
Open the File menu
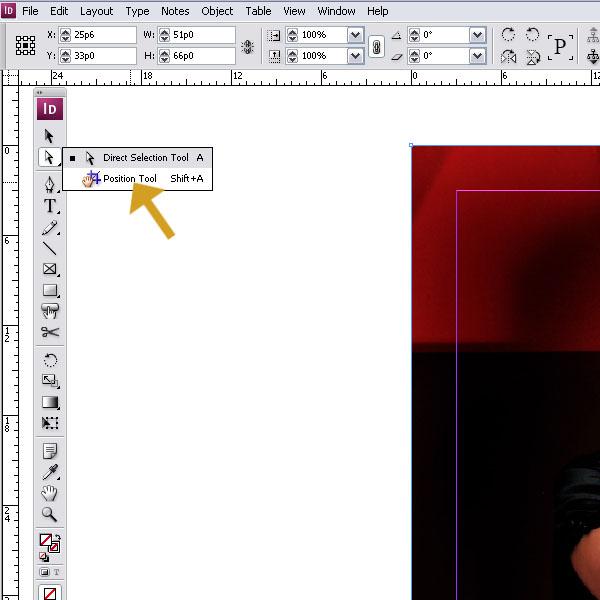click(30, 11)
